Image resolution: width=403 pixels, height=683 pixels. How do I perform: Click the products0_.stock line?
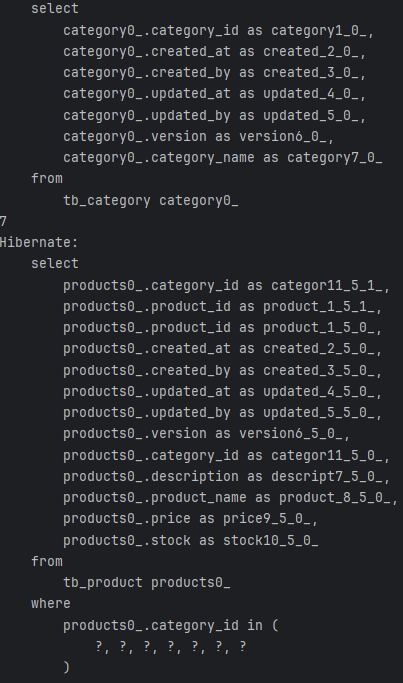click(x=191, y=540)
